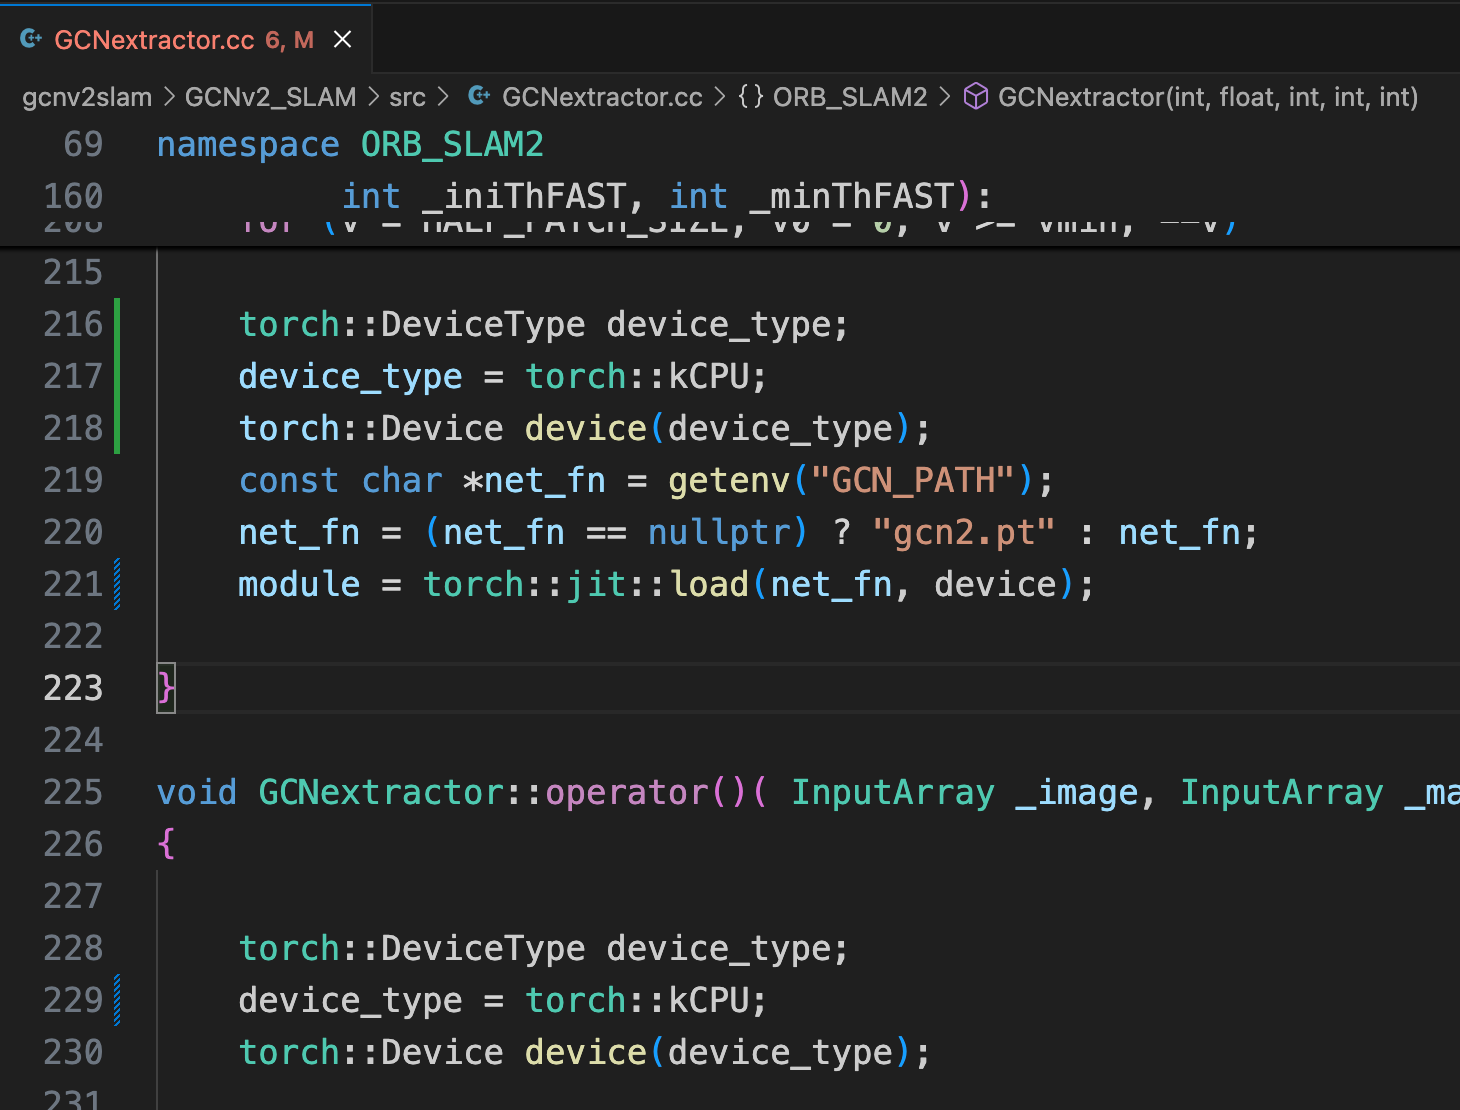Open ORB_SLAM2 namespace breadcrumb
This screenshot has height=1110, width=1460.
(x=850, y=97)
